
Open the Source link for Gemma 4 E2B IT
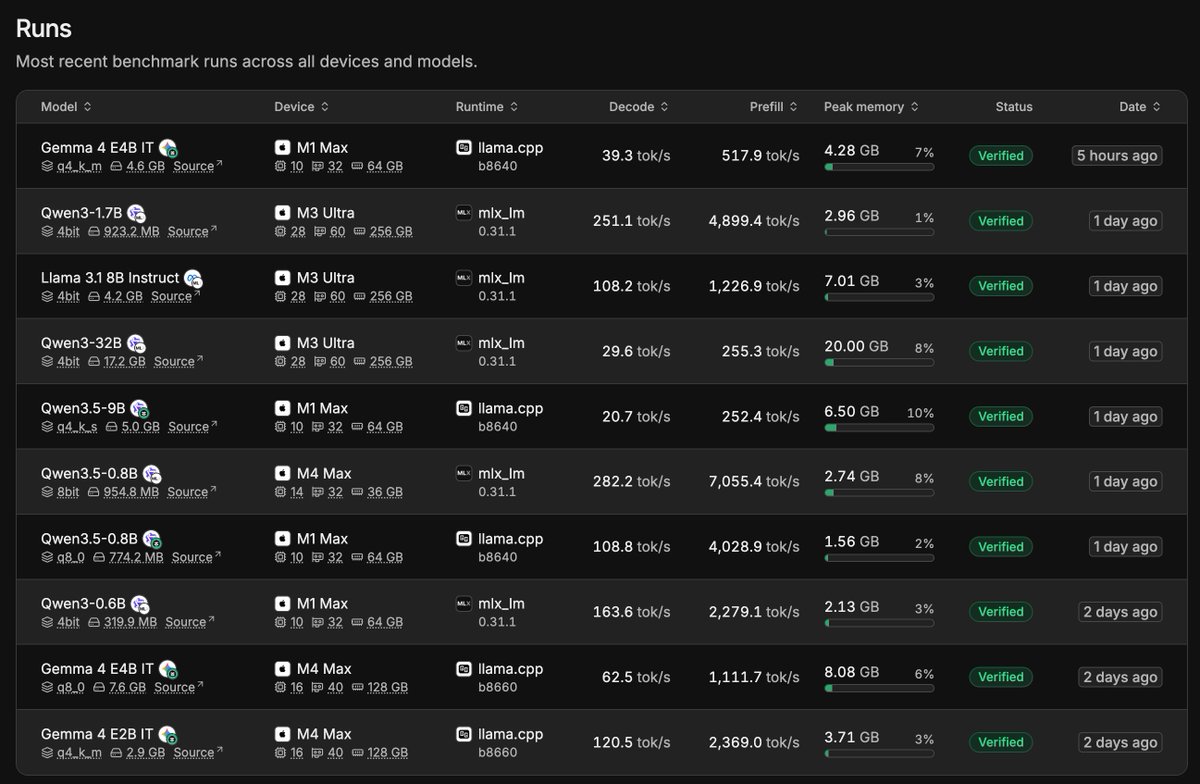click(x=198, y=752)
